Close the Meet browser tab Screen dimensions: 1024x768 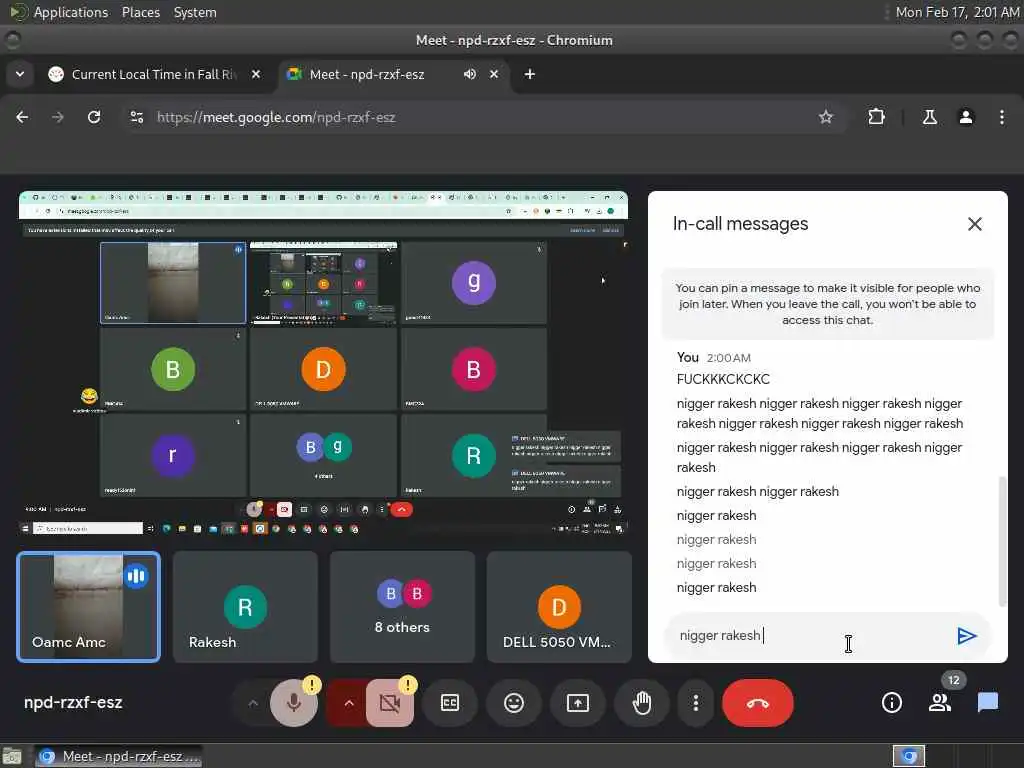click(494, 74)
